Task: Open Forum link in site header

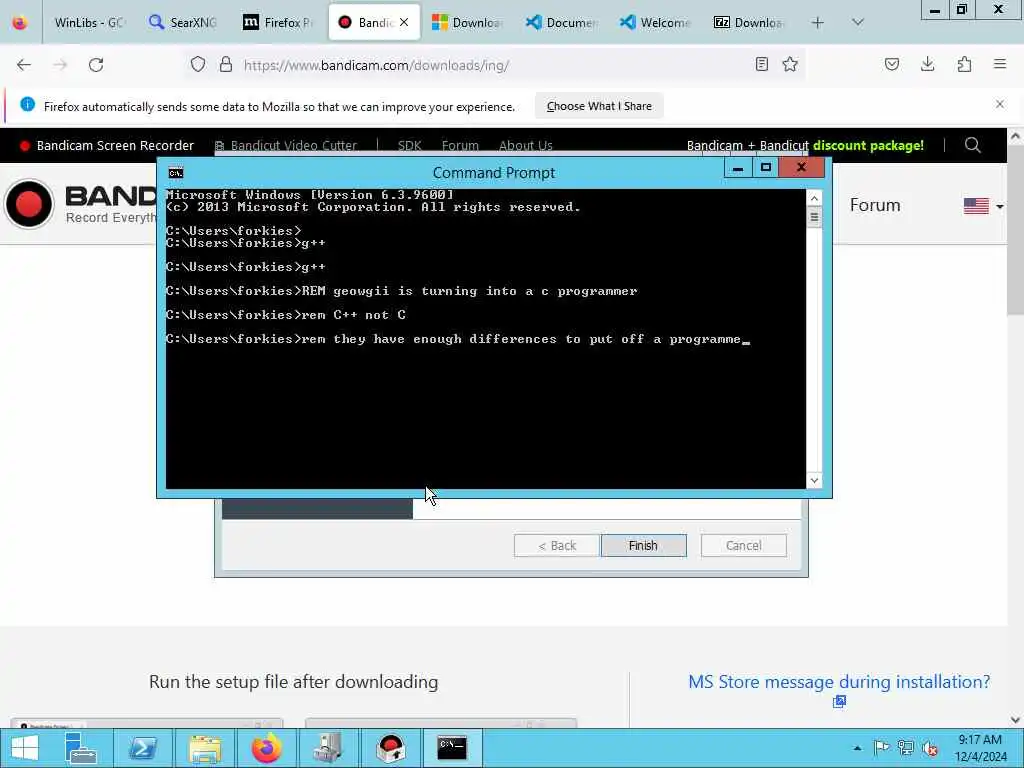Action: coord(874,205)
